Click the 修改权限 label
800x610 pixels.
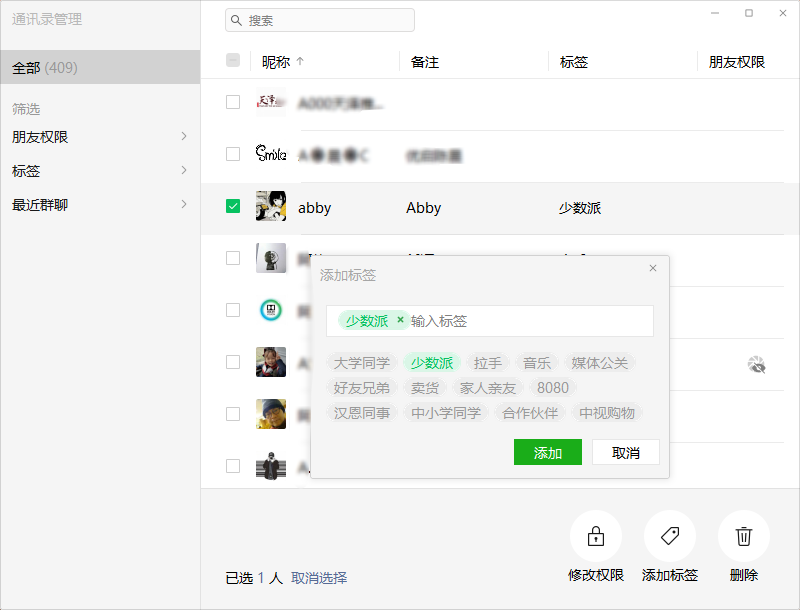point(595,575)
